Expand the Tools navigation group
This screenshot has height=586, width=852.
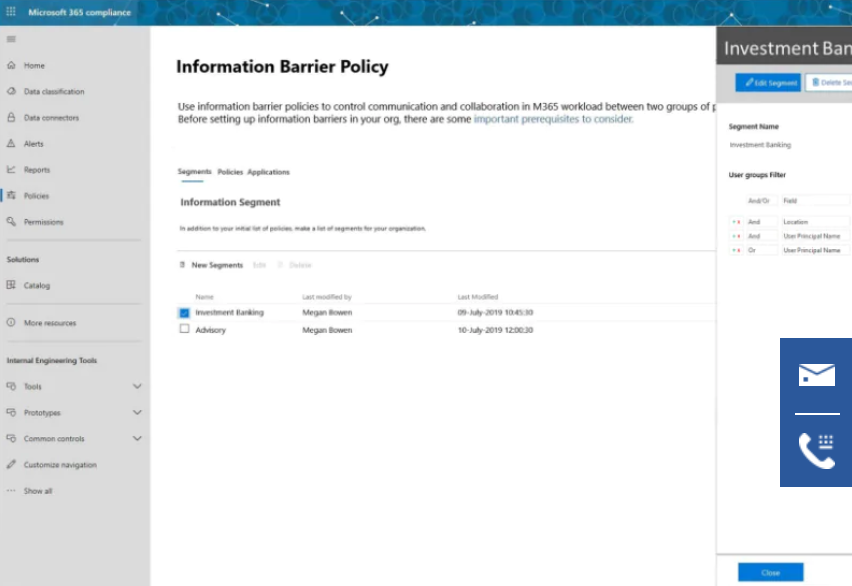coord(137,386)
